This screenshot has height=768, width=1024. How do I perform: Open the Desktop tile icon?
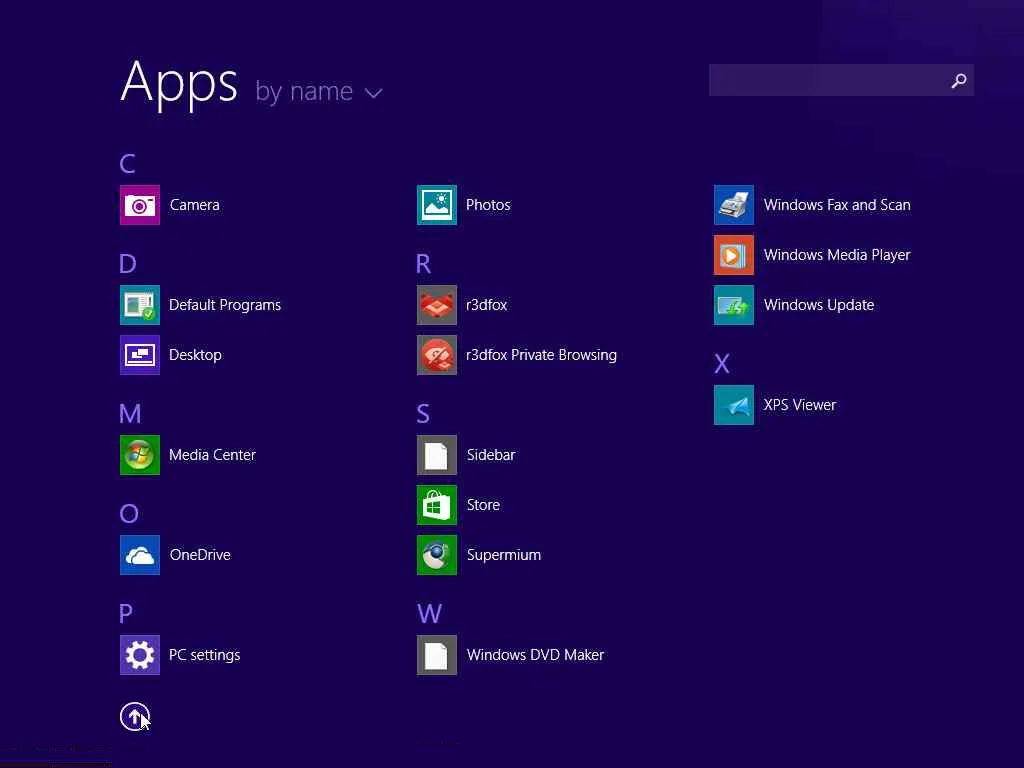[140, 355]
